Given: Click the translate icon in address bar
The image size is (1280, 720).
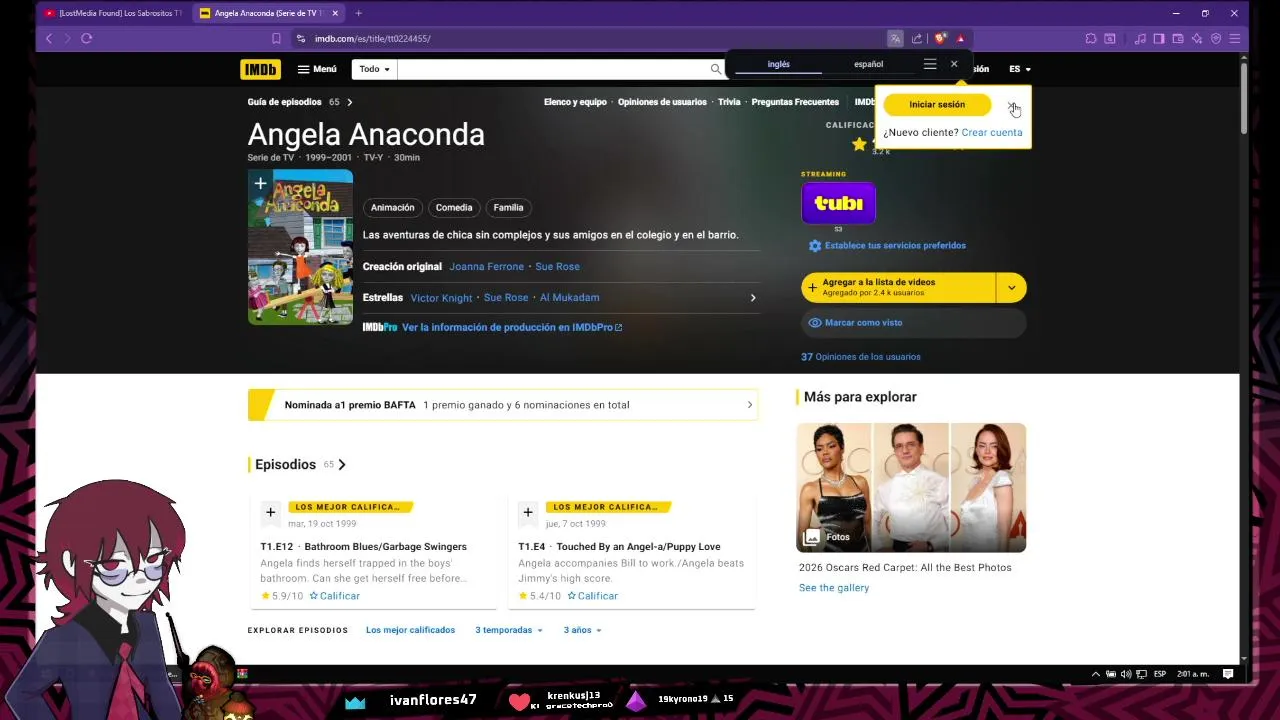Looking at the screenshot, I should [895, 38].
